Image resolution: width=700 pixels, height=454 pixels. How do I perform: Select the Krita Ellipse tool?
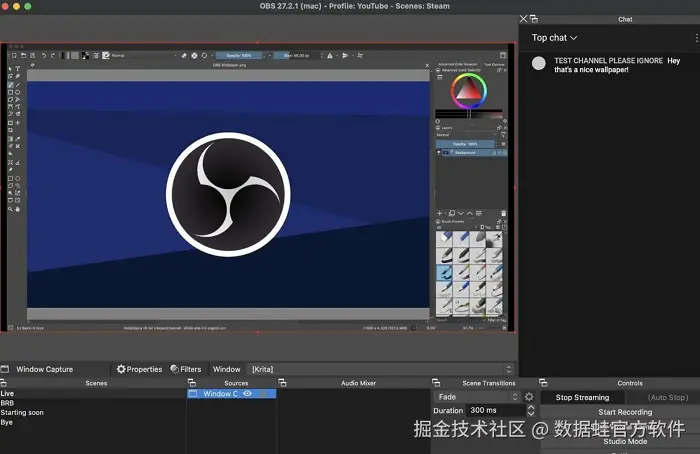tap(18, 92)
